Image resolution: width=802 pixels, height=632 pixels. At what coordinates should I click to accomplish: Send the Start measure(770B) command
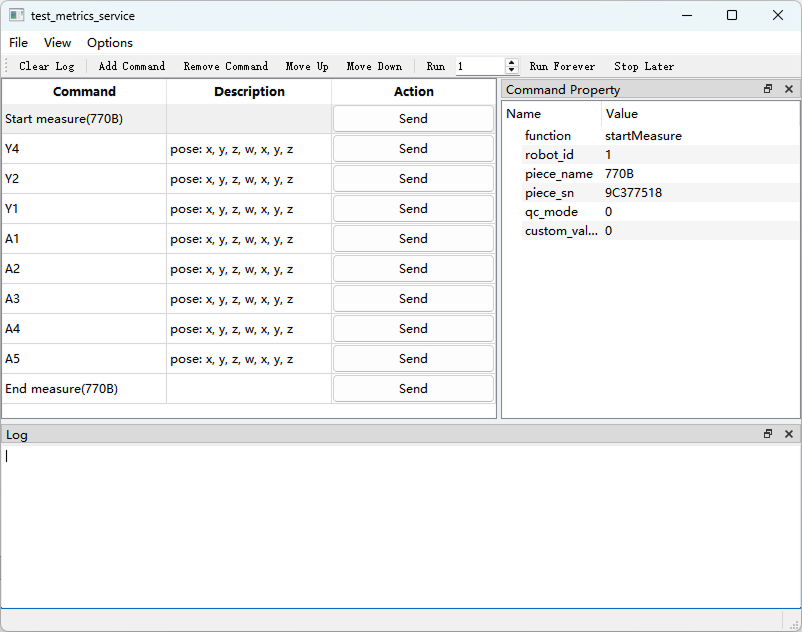coord(413,118)
